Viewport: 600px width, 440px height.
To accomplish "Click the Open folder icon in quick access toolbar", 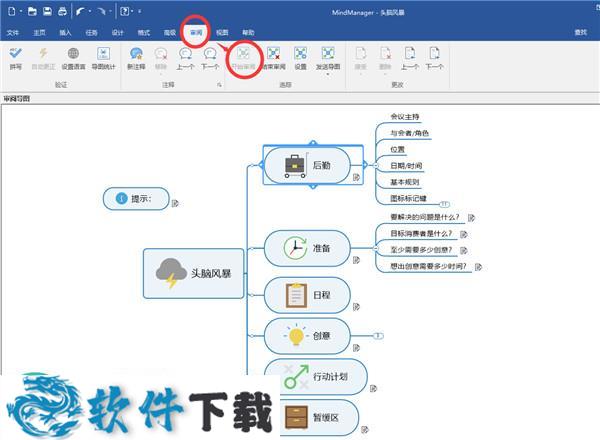I will coord(32,11).
